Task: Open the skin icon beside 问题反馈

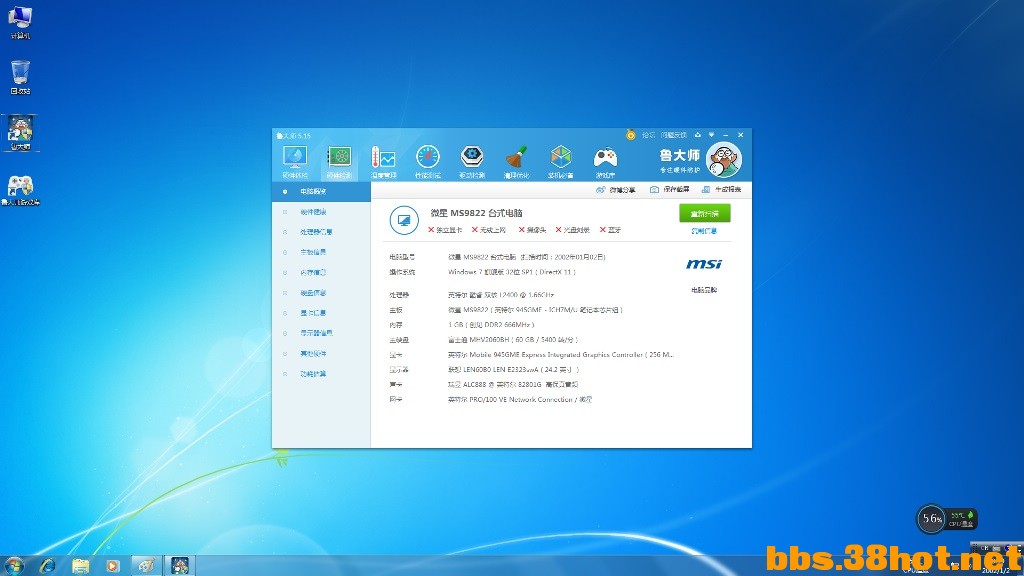Action: coord(697,135)
